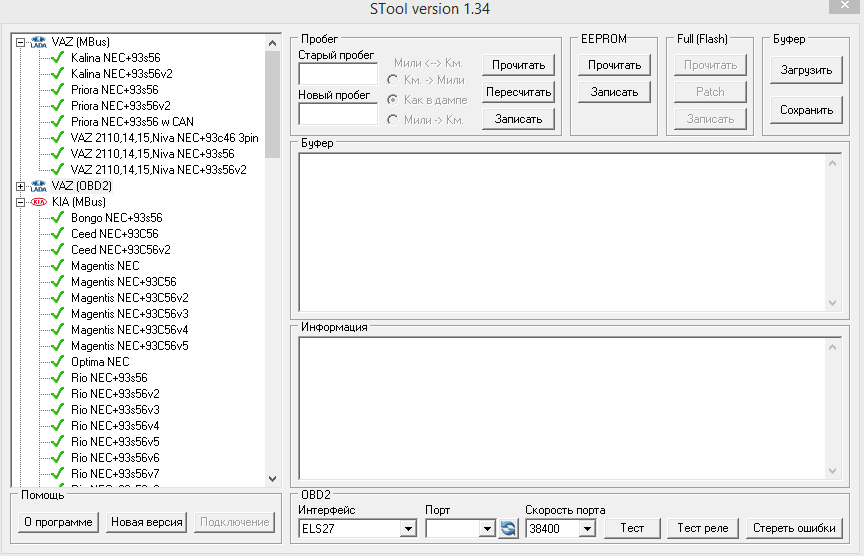Select Rio NEC+93s56 in tree
The height and width of the screenshot is (556, 864).
pyautogui.click(x=109, y=377)
